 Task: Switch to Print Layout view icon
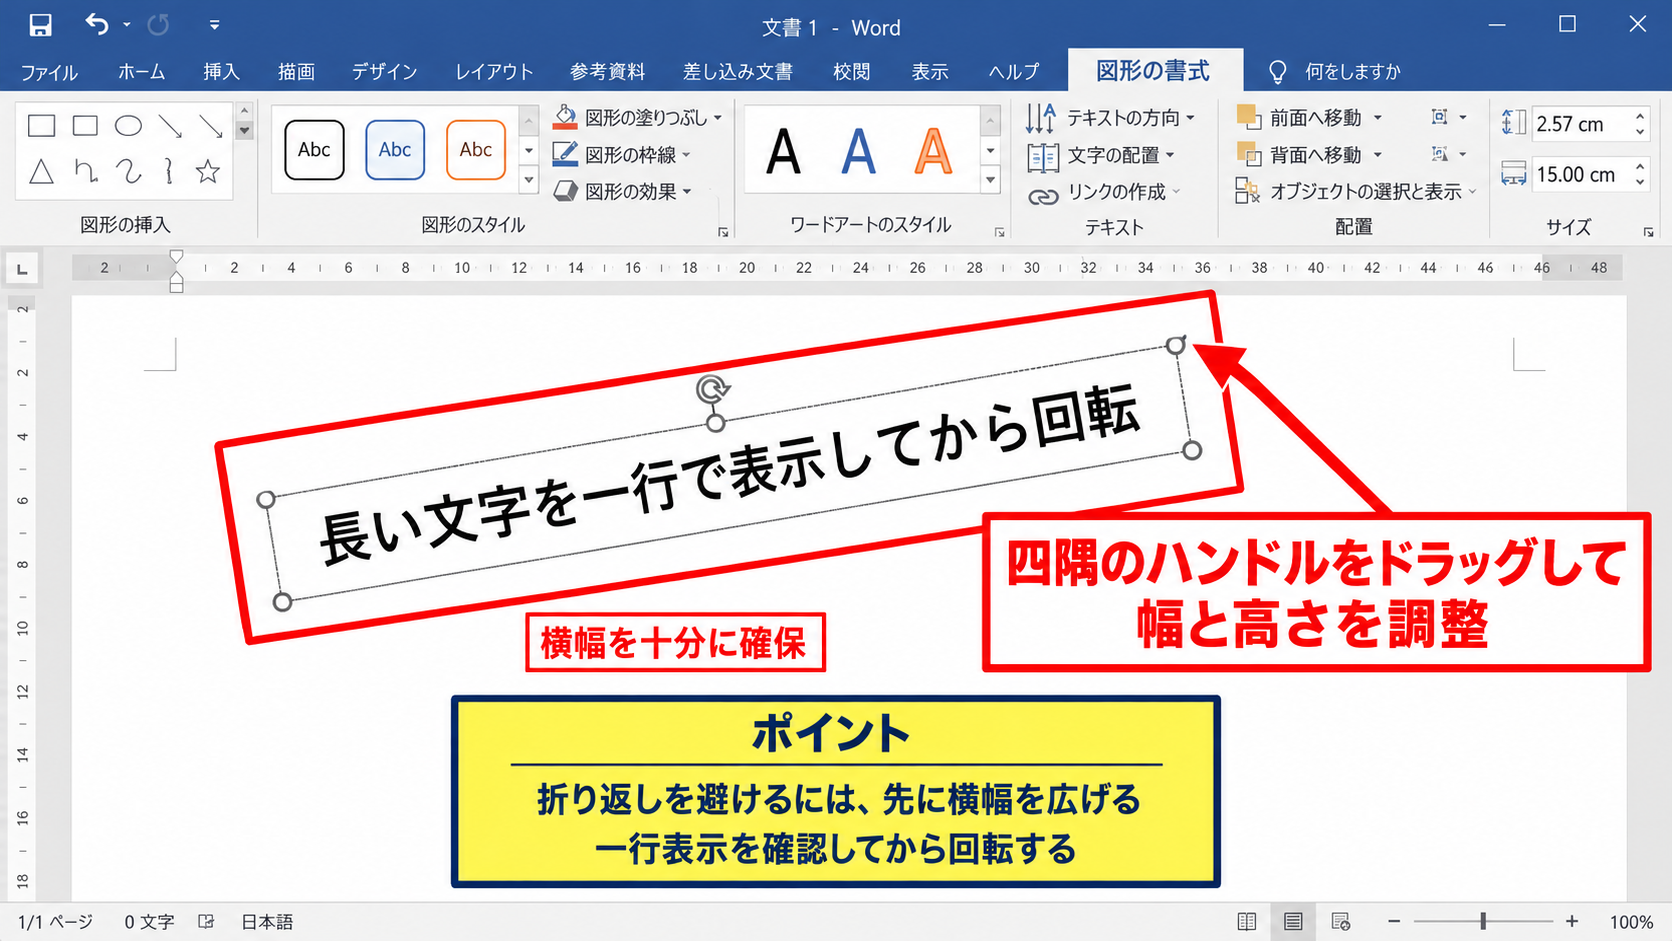click(x=1293, y=921)
